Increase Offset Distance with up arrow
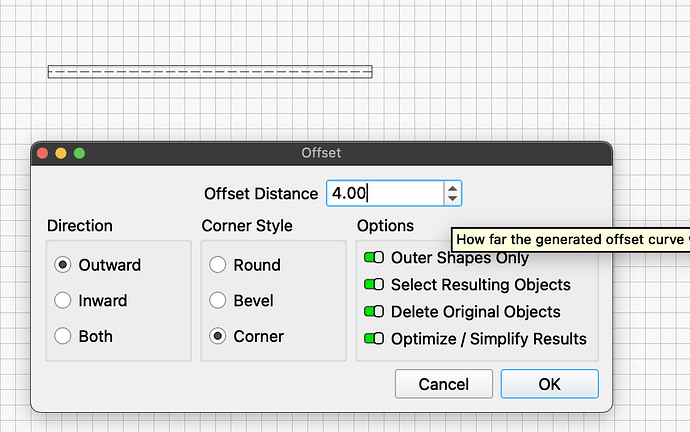 click(x=453, y=188)
